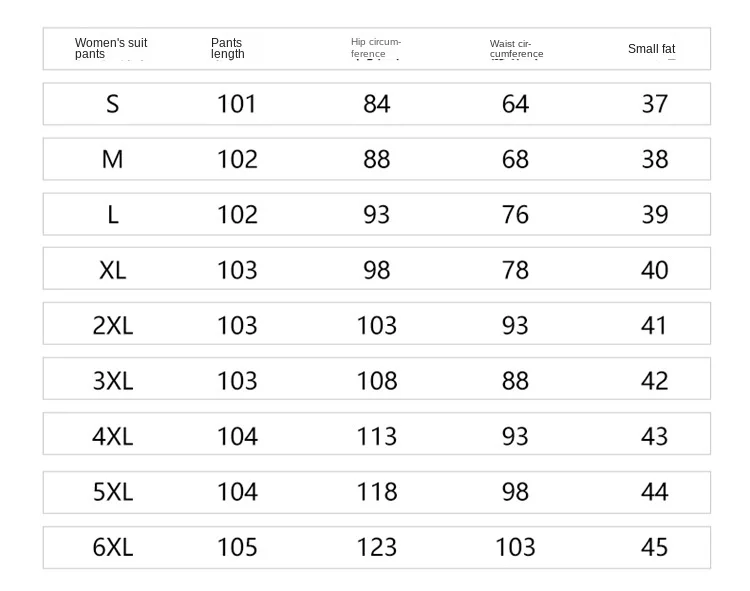Select size M row label
Viewport: 750px width, 591px height.
[112, 159]
